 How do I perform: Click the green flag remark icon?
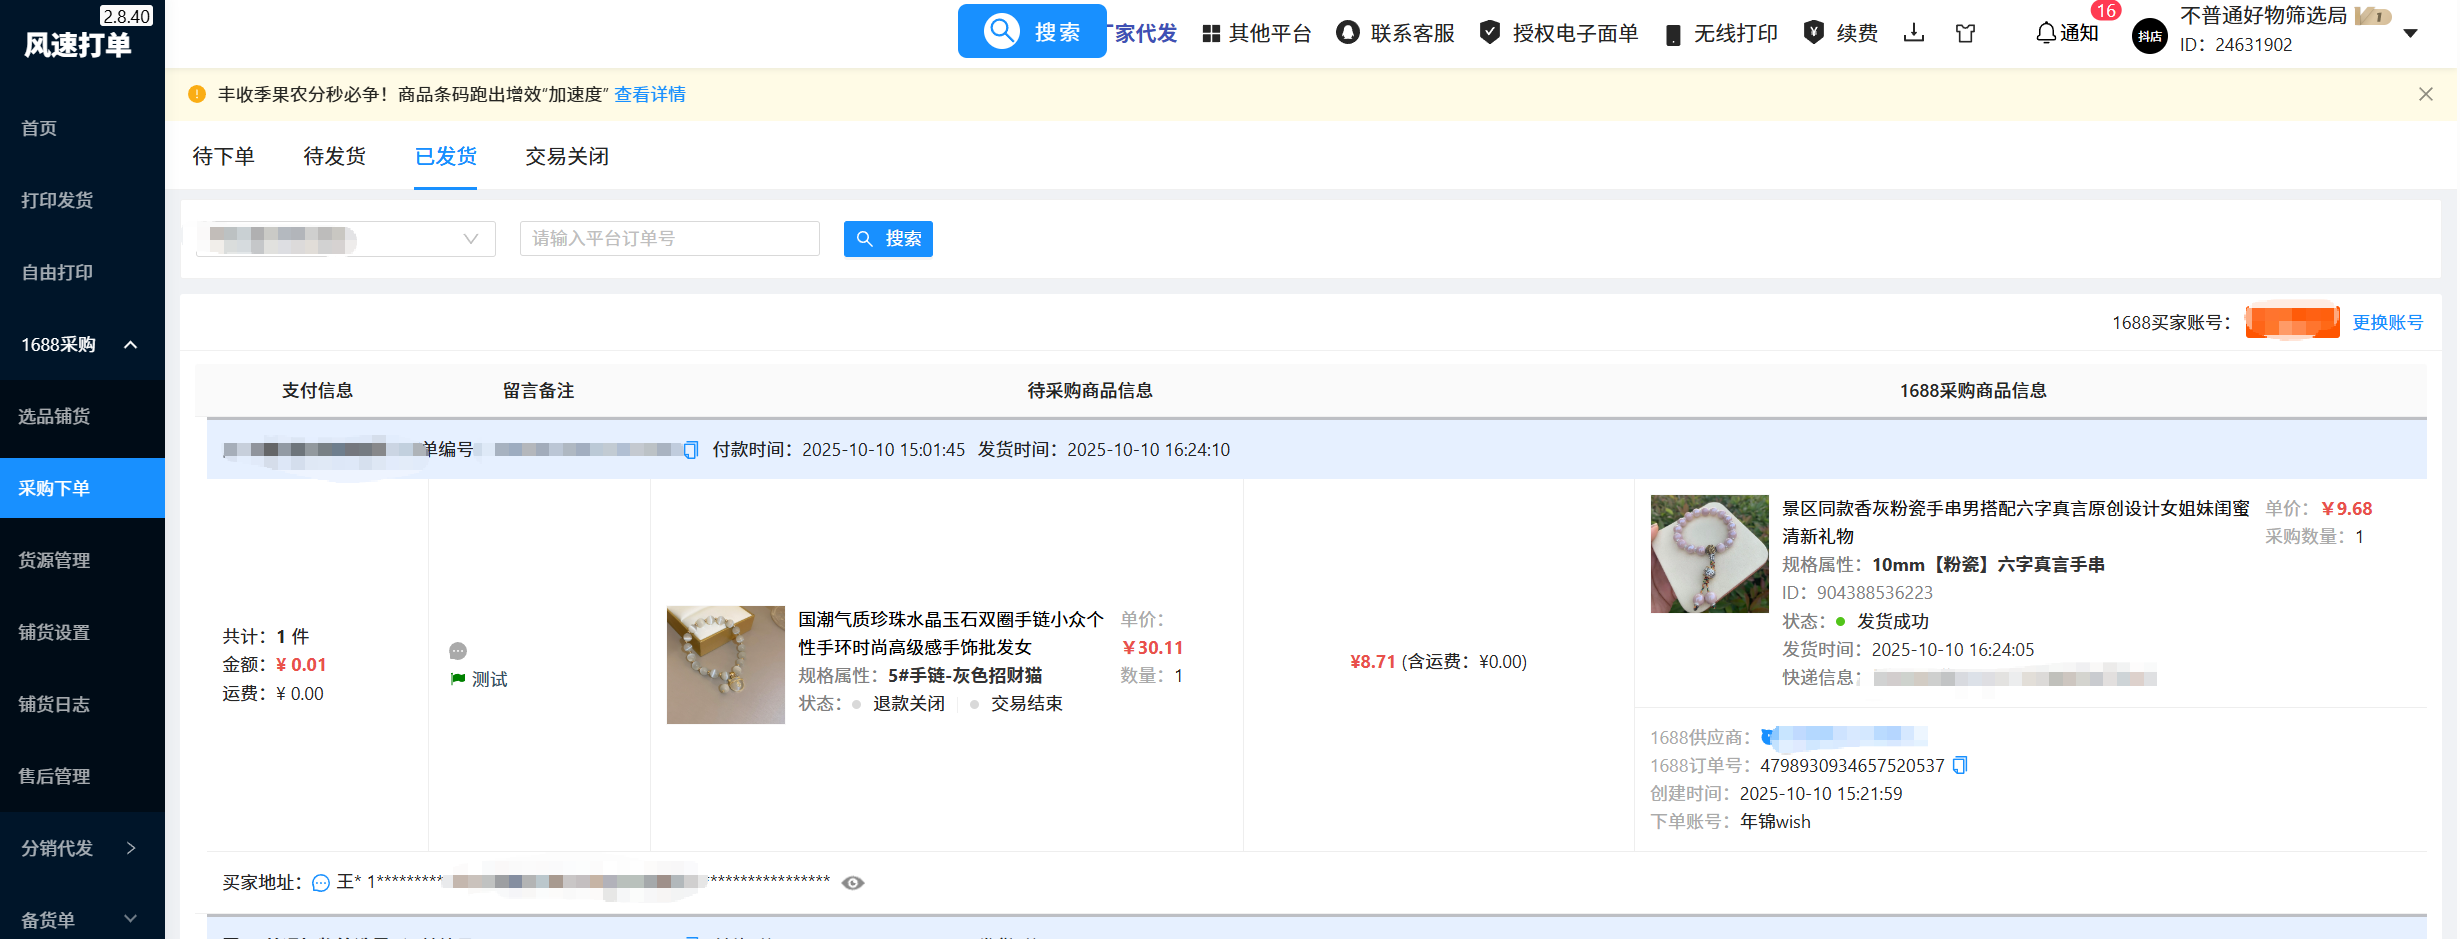[x=458, y=679]
